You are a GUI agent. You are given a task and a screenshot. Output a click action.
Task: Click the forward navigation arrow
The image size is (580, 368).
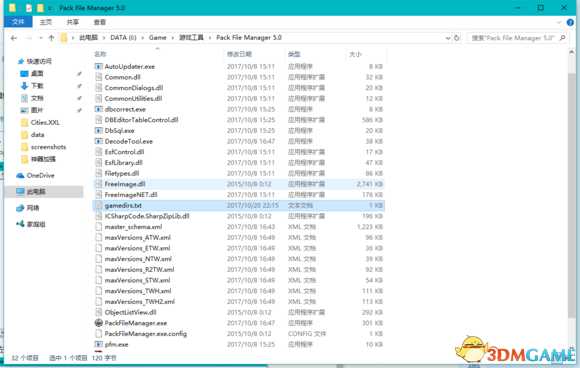click(28, 38)
